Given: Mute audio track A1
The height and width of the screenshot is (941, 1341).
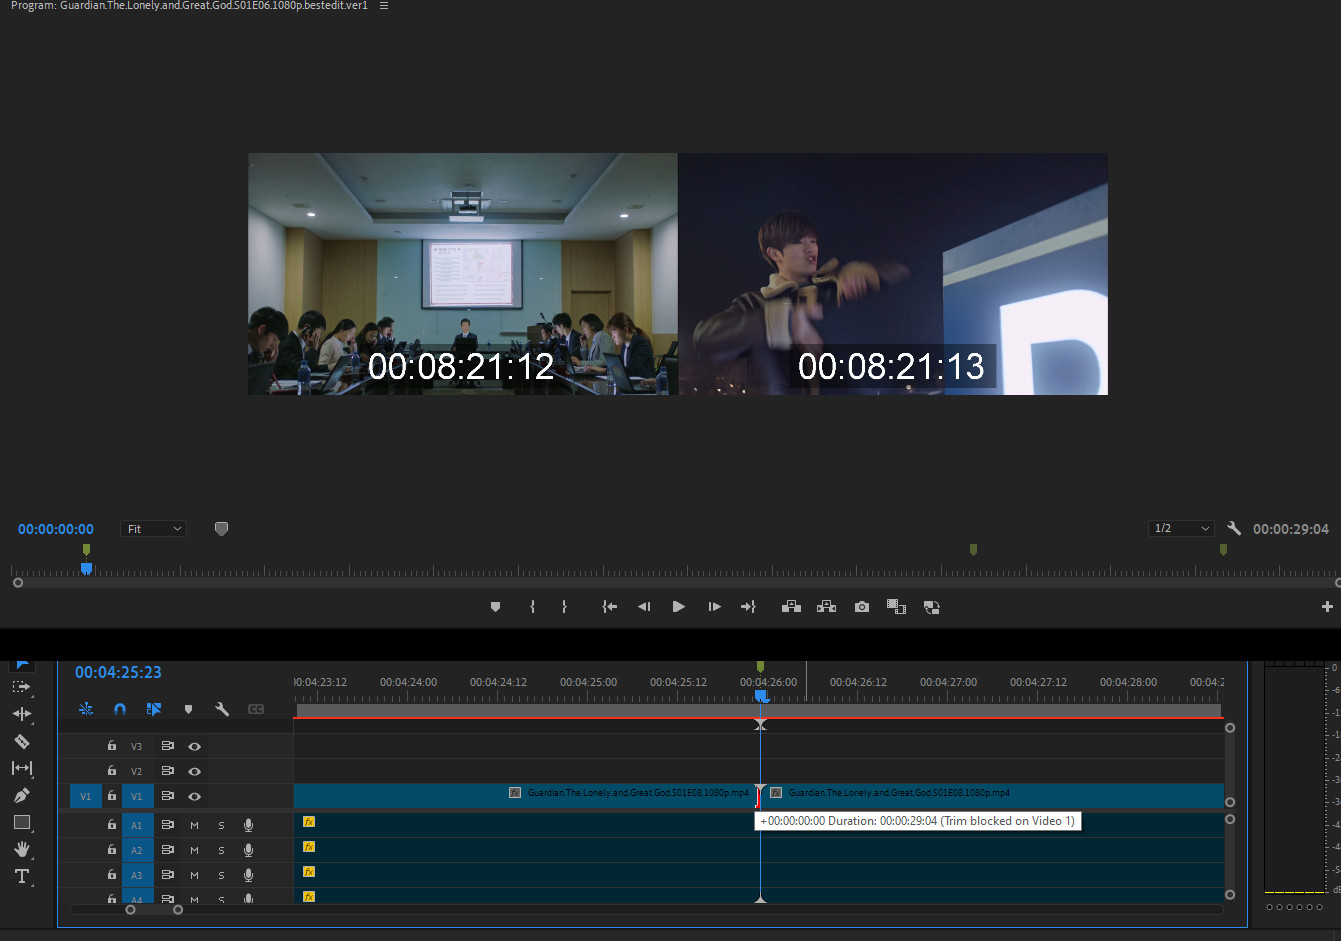Looking at the screenshot, I should (x=194, y=825).
